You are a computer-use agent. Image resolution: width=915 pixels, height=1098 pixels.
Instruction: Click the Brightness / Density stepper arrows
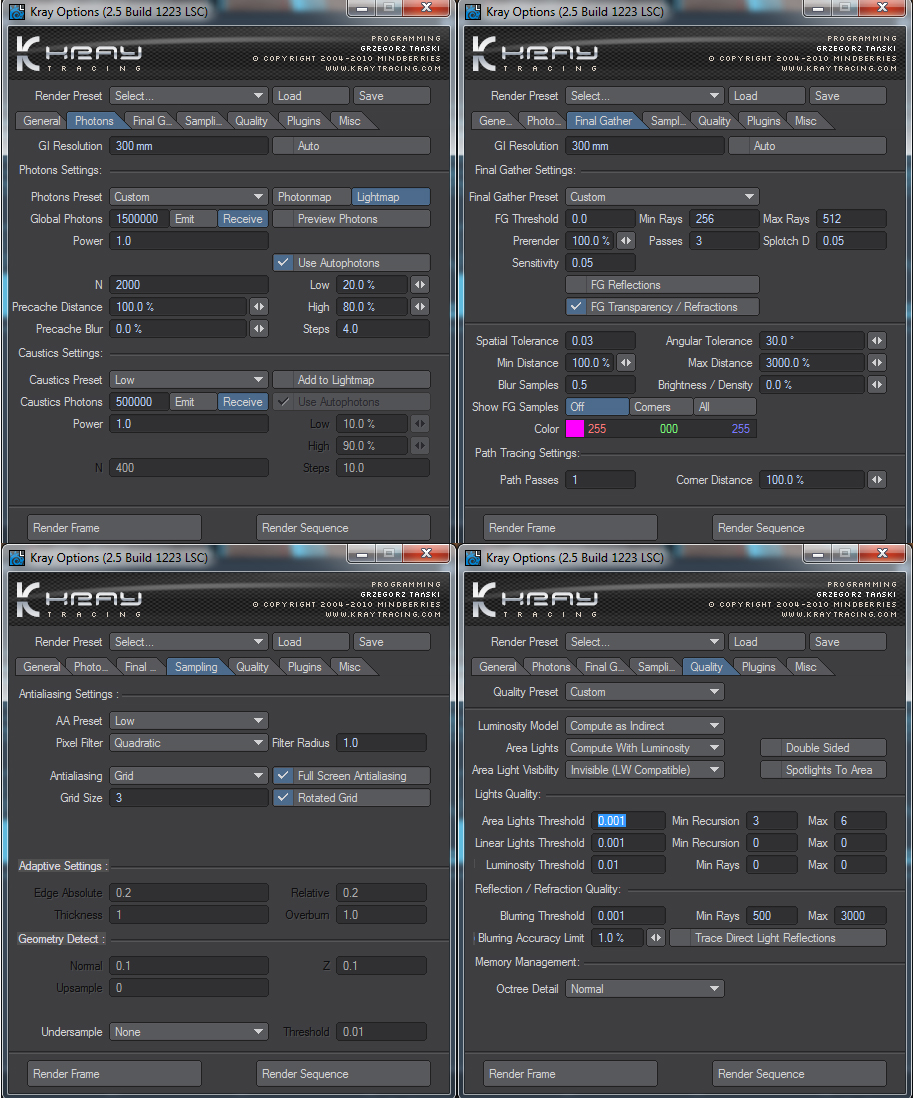(x=876, y=385)
